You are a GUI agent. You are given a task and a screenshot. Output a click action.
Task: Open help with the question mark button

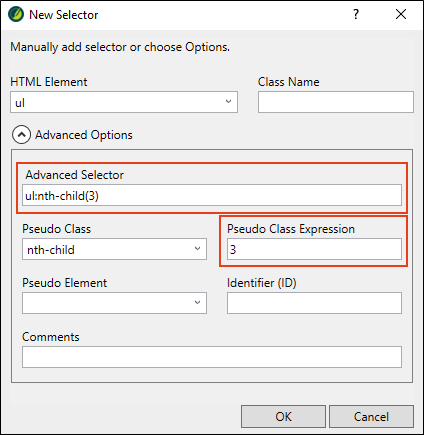click(356, 14)
